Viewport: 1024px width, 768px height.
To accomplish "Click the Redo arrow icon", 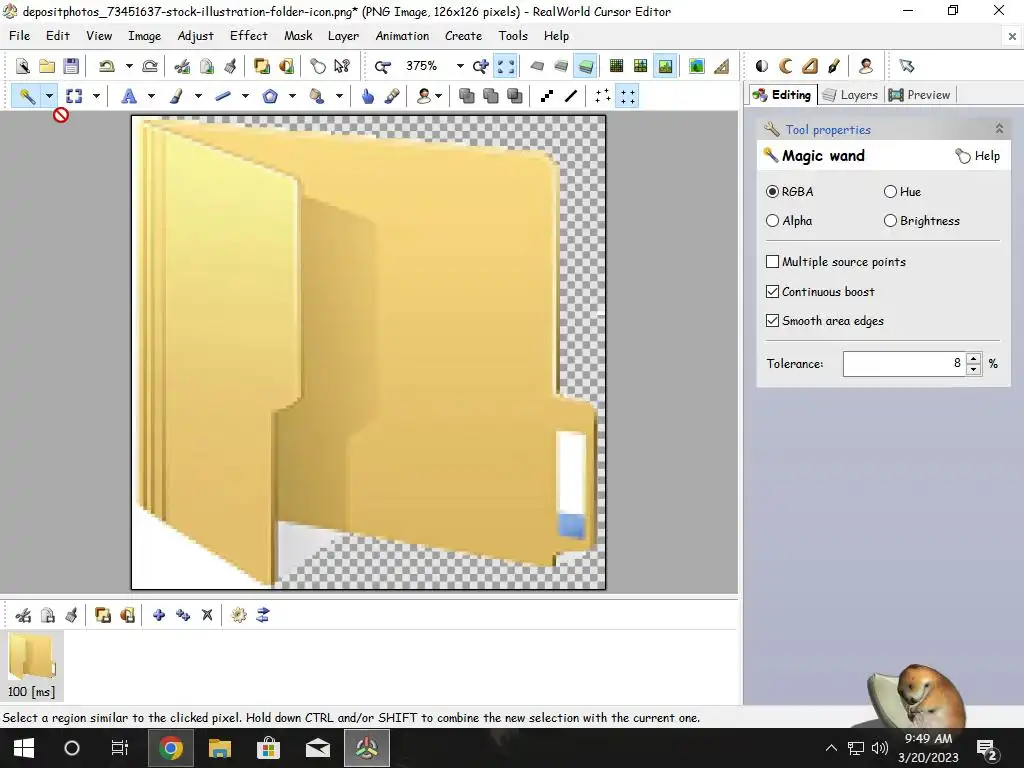I will pyautogui.click(x=150, y=66).
